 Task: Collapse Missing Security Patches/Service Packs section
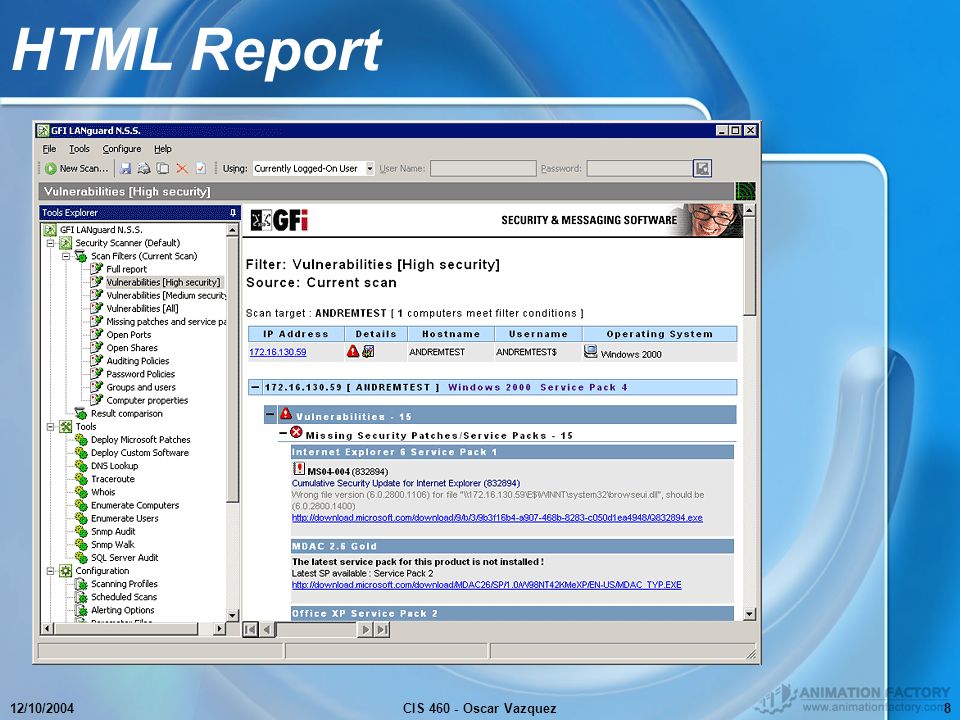[283, 433]
